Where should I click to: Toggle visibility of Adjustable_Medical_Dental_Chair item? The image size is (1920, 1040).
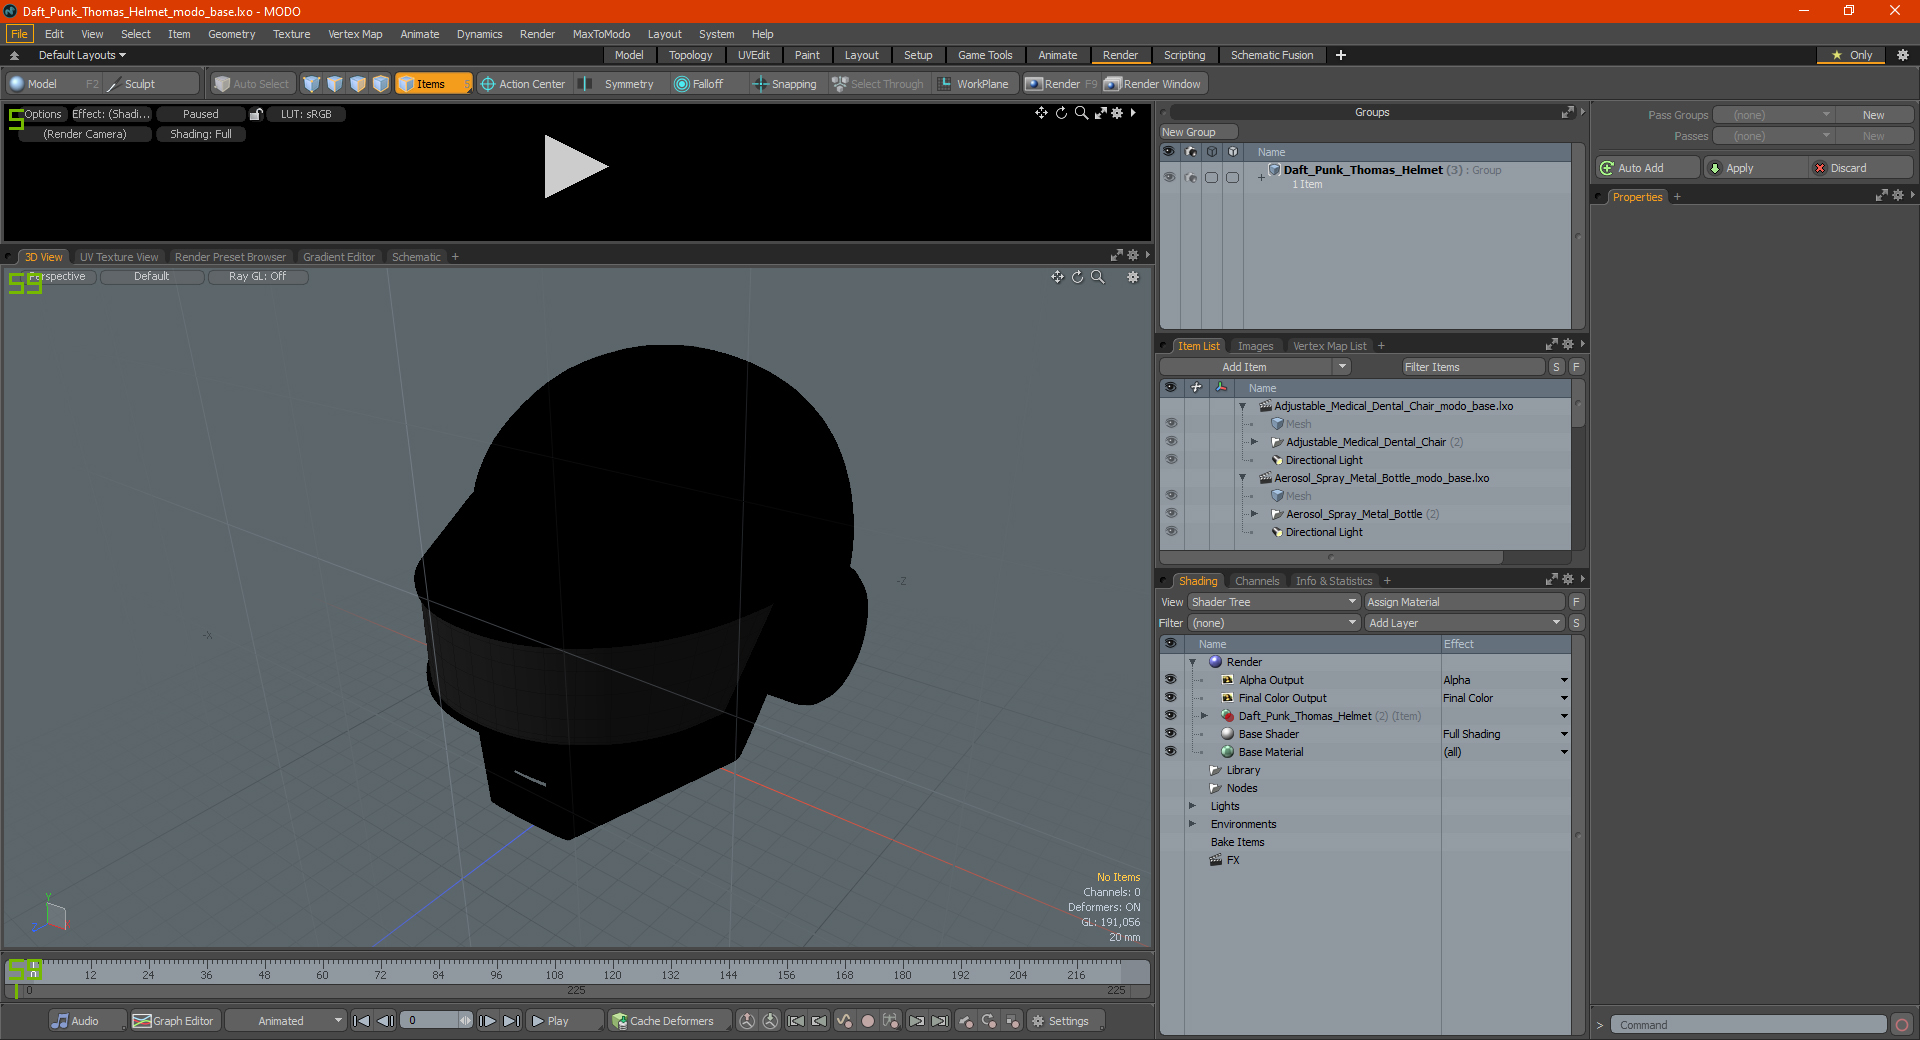pyautogui.click(x=1171, y=442)
